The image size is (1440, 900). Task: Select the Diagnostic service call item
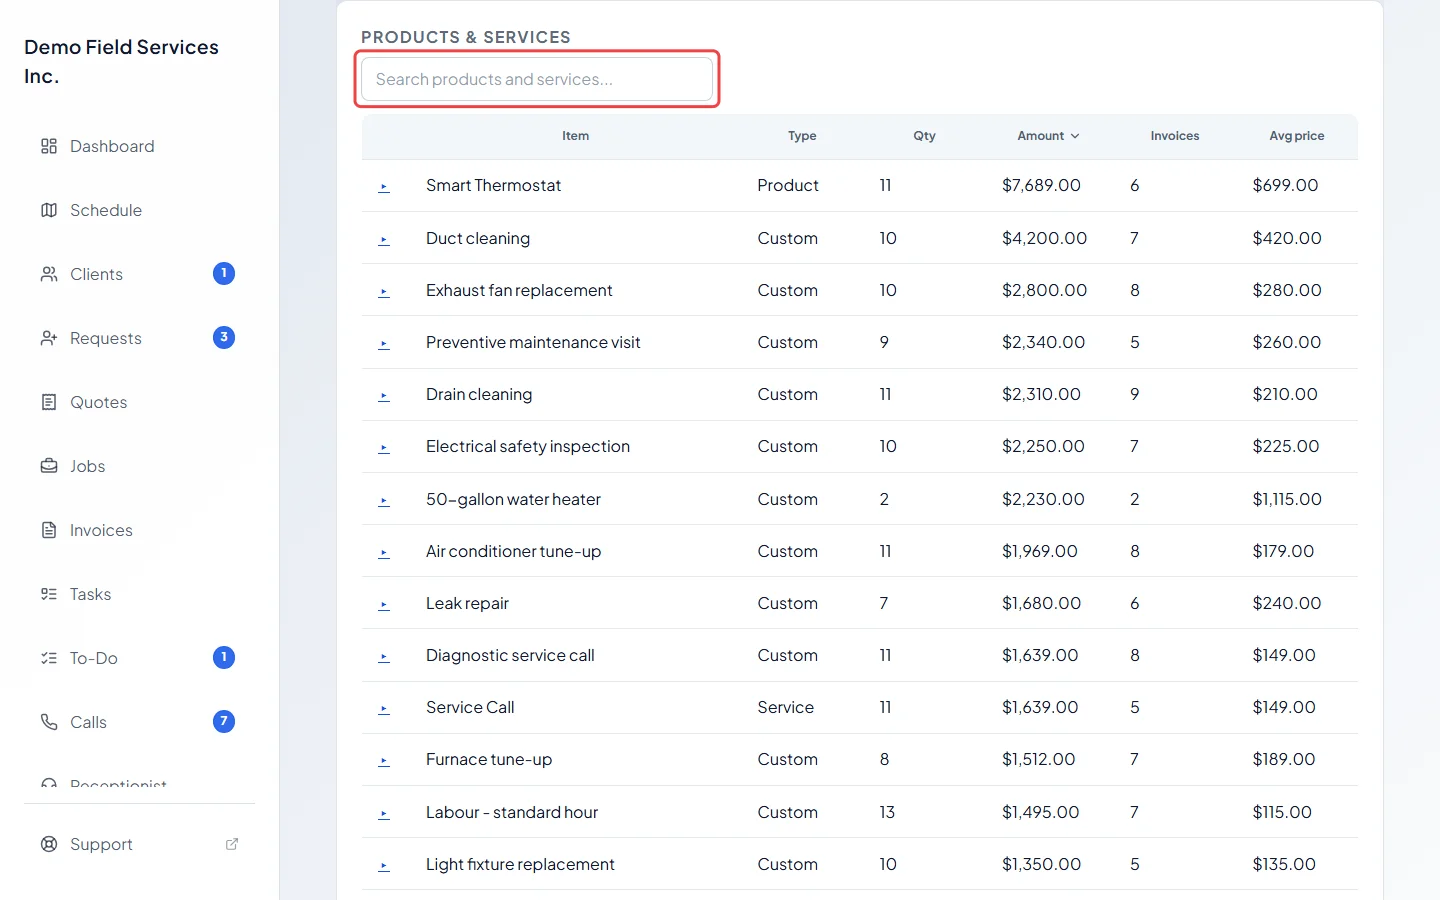[510, 655]
